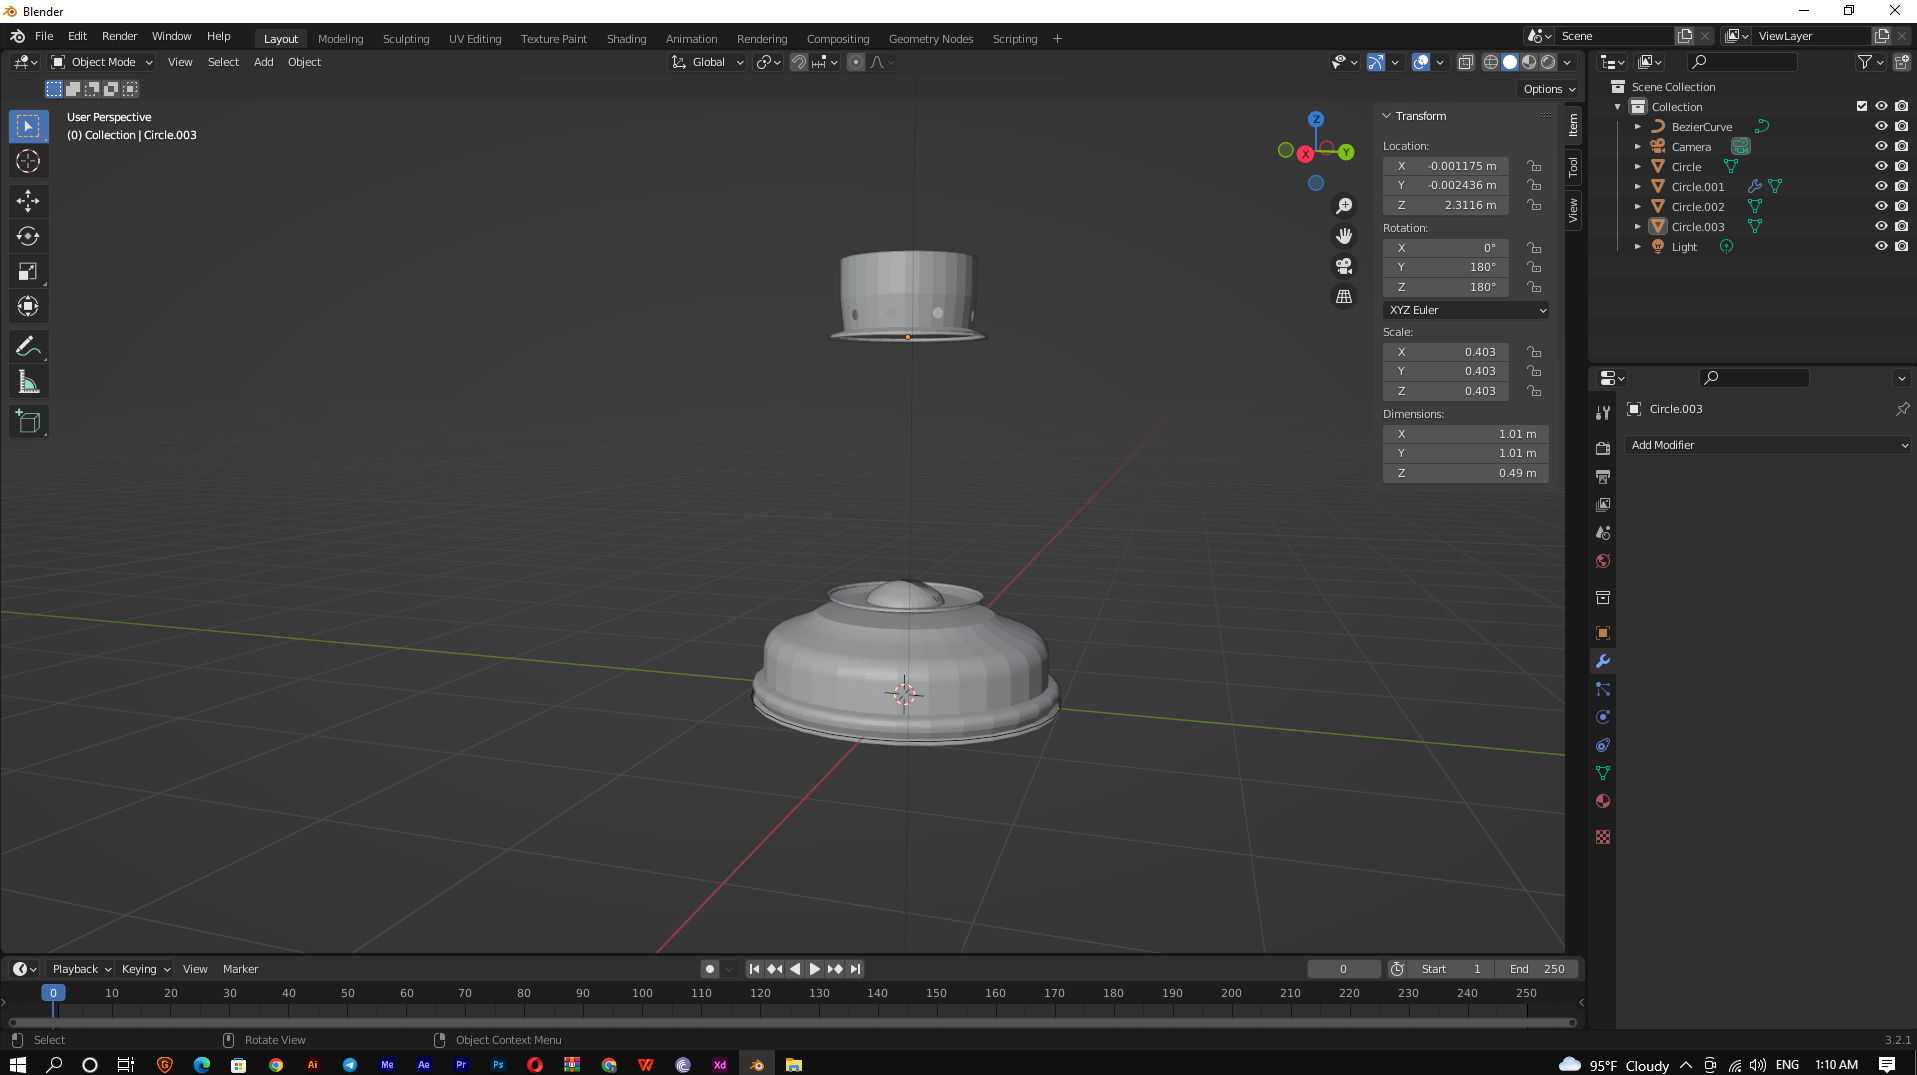Viewport: 1917px width, 1075px height.
Task: Open the Object Mode dropdown
Action: click(102, 62)
